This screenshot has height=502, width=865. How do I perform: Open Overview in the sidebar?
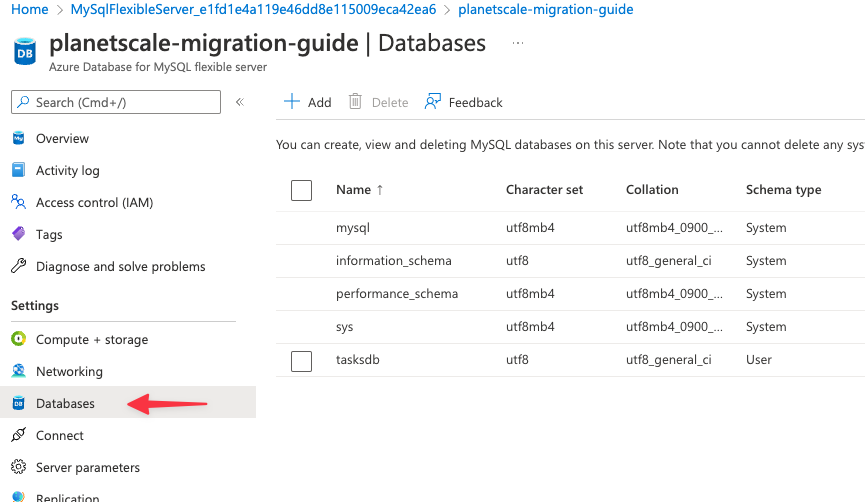point(62,138)
